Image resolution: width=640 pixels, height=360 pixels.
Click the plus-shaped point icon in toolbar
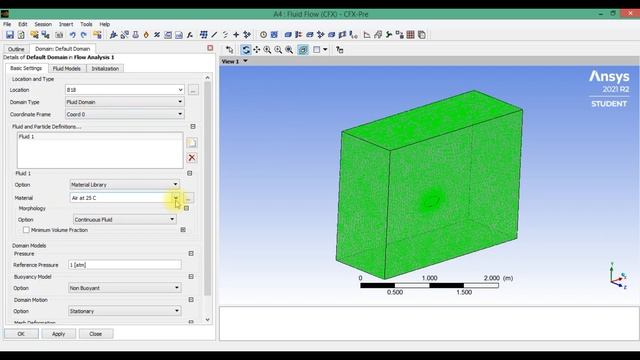tap(236, 35)
